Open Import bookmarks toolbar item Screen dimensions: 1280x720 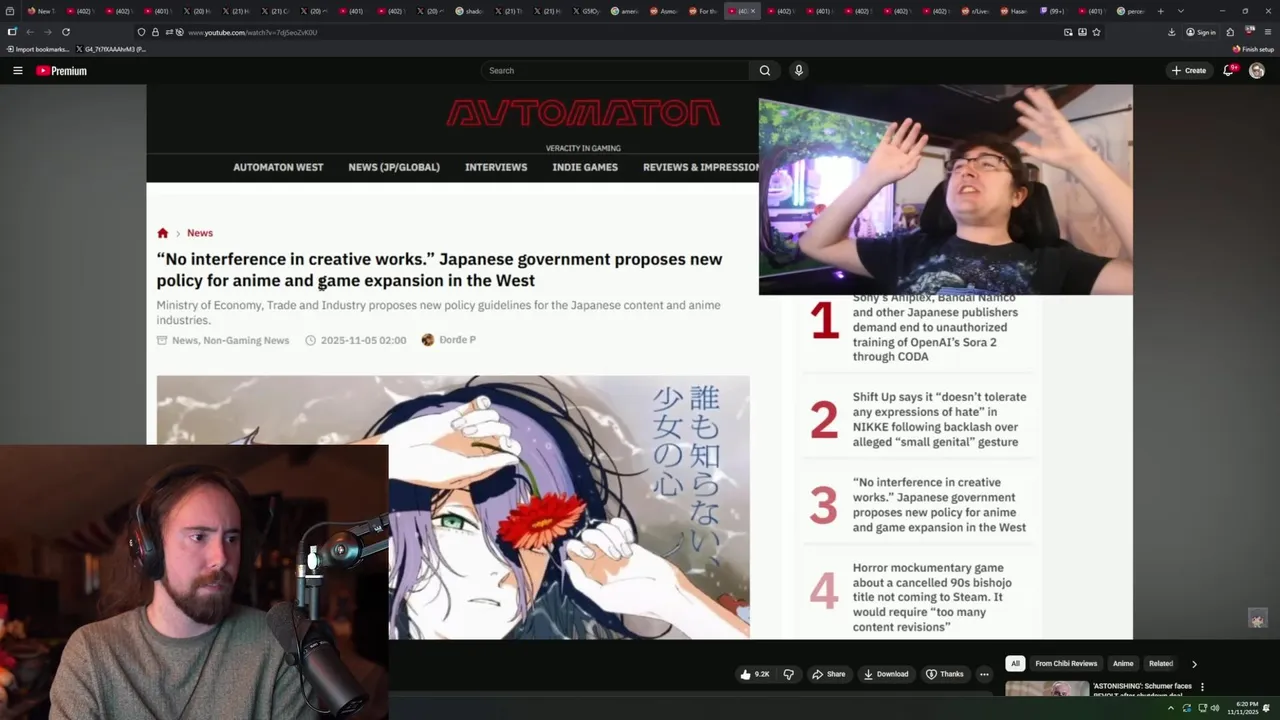click(38, 49)
